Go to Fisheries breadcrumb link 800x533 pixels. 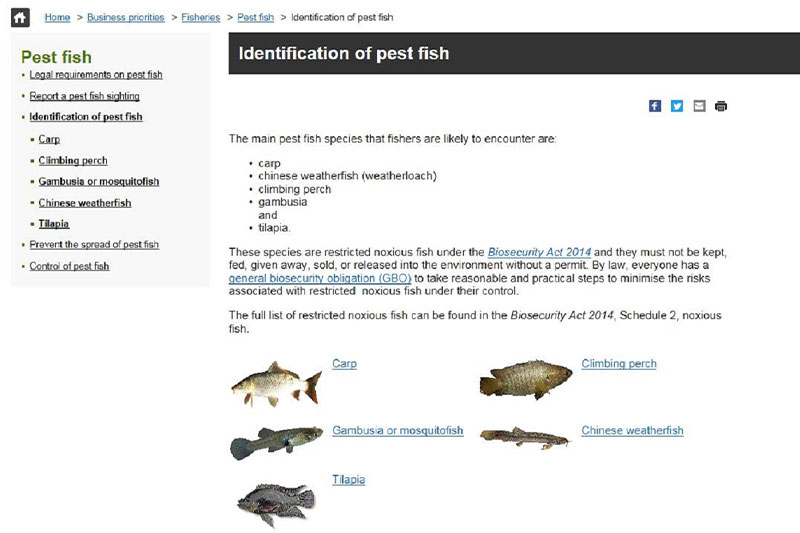point(201,17)
